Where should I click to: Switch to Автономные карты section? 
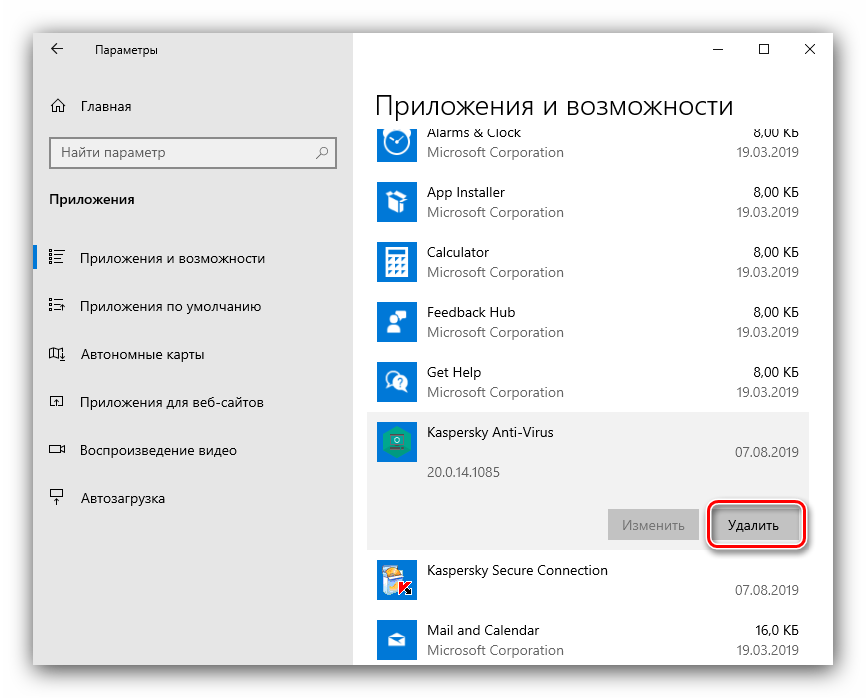[142, 354]
